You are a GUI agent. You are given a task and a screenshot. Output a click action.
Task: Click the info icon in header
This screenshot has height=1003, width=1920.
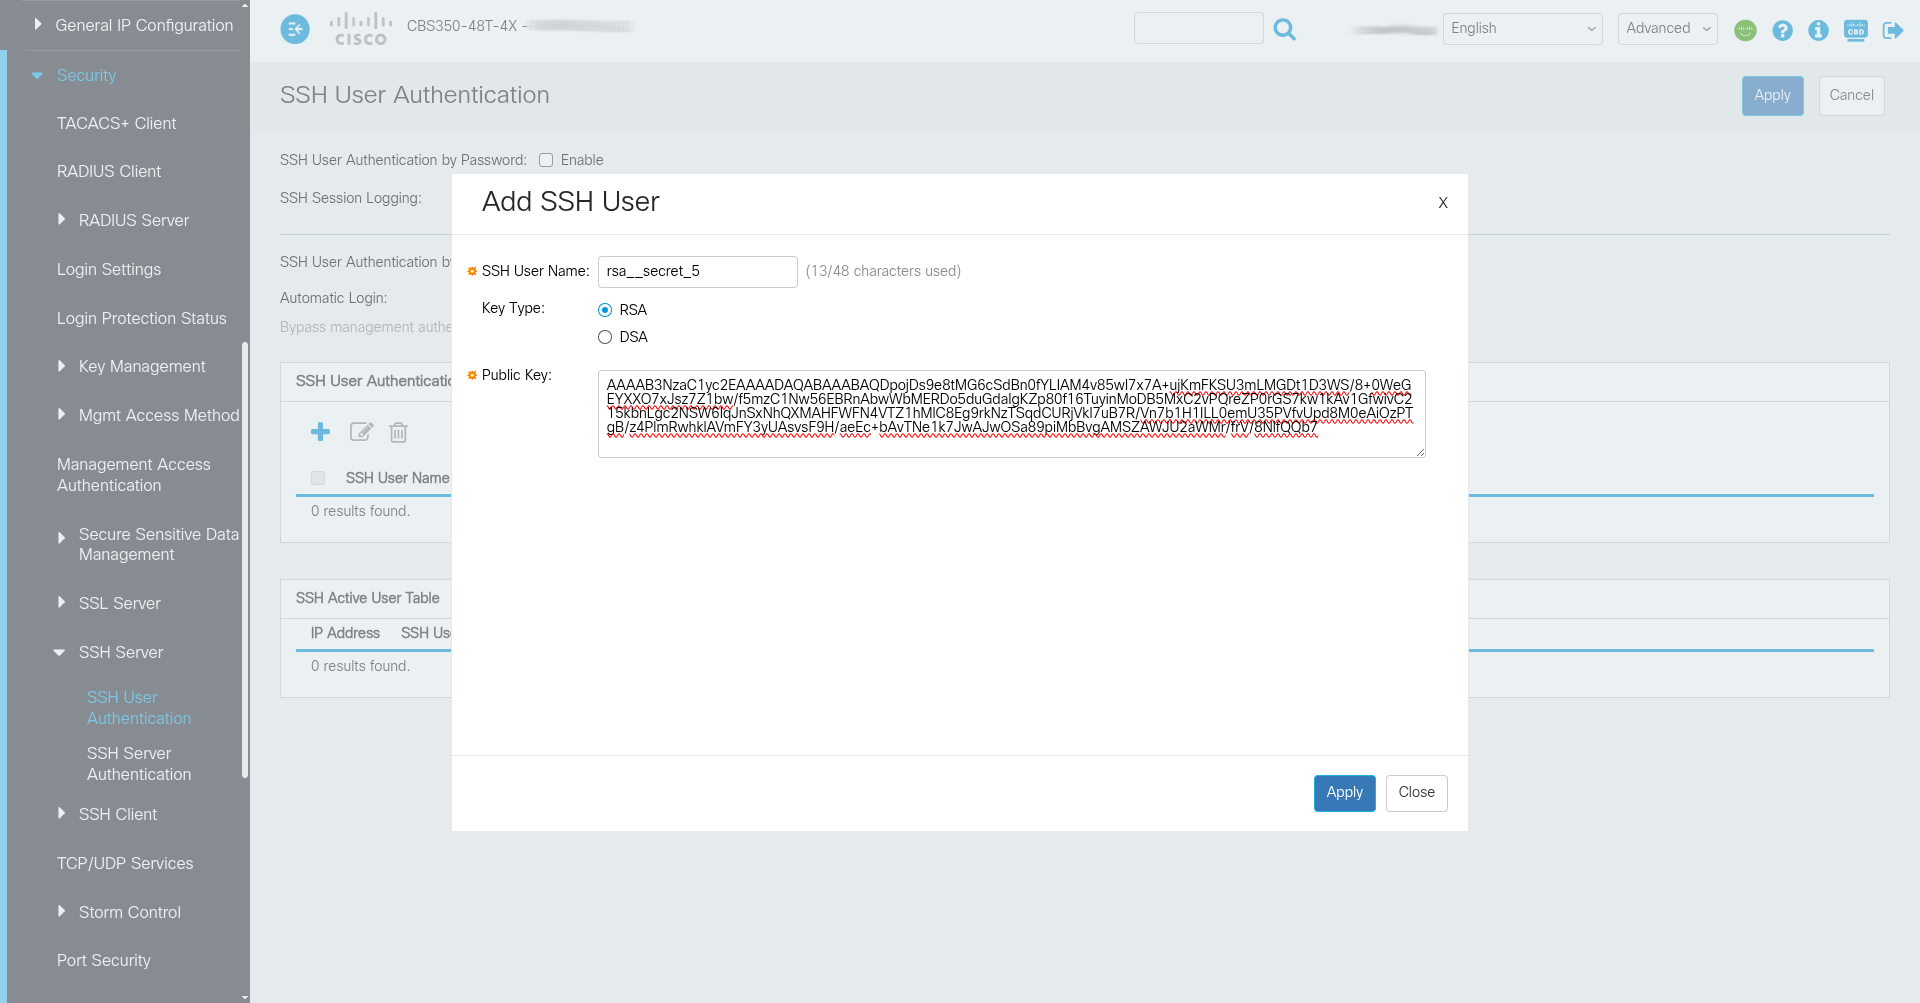pos(1818,30)
